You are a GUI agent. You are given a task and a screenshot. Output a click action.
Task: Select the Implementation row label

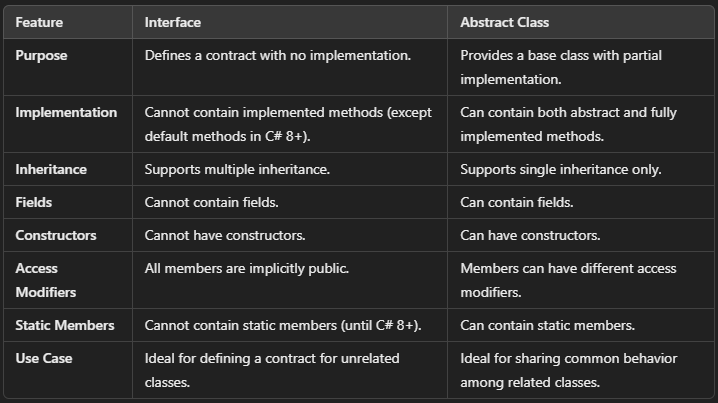(66, 113)
